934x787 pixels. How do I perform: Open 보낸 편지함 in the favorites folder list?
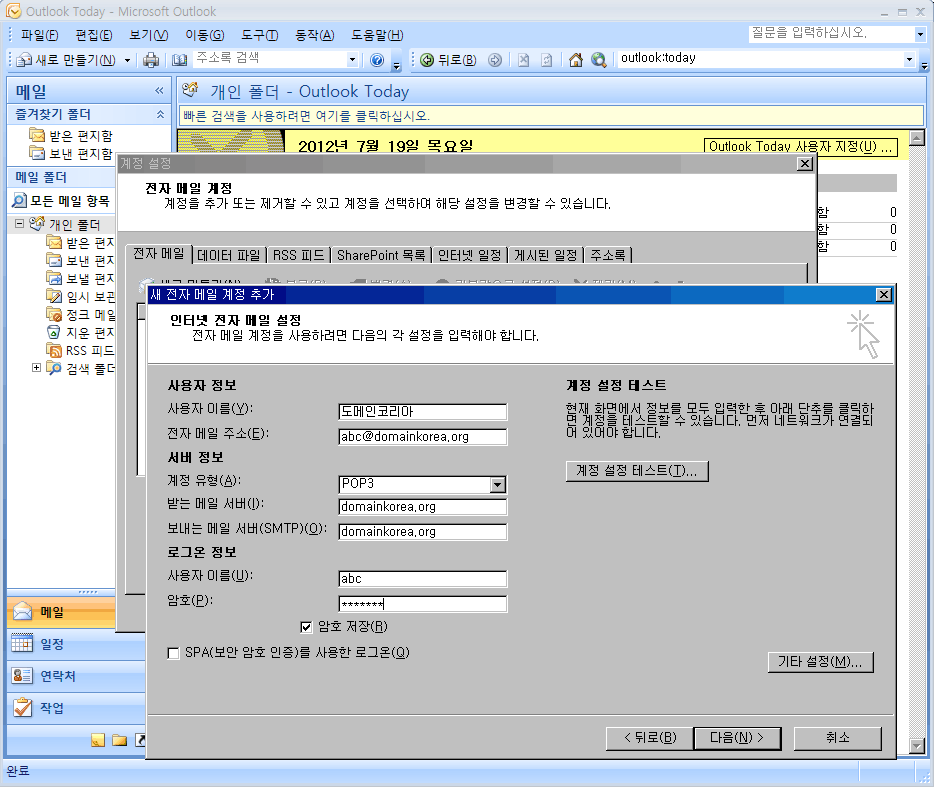point(71,154)
